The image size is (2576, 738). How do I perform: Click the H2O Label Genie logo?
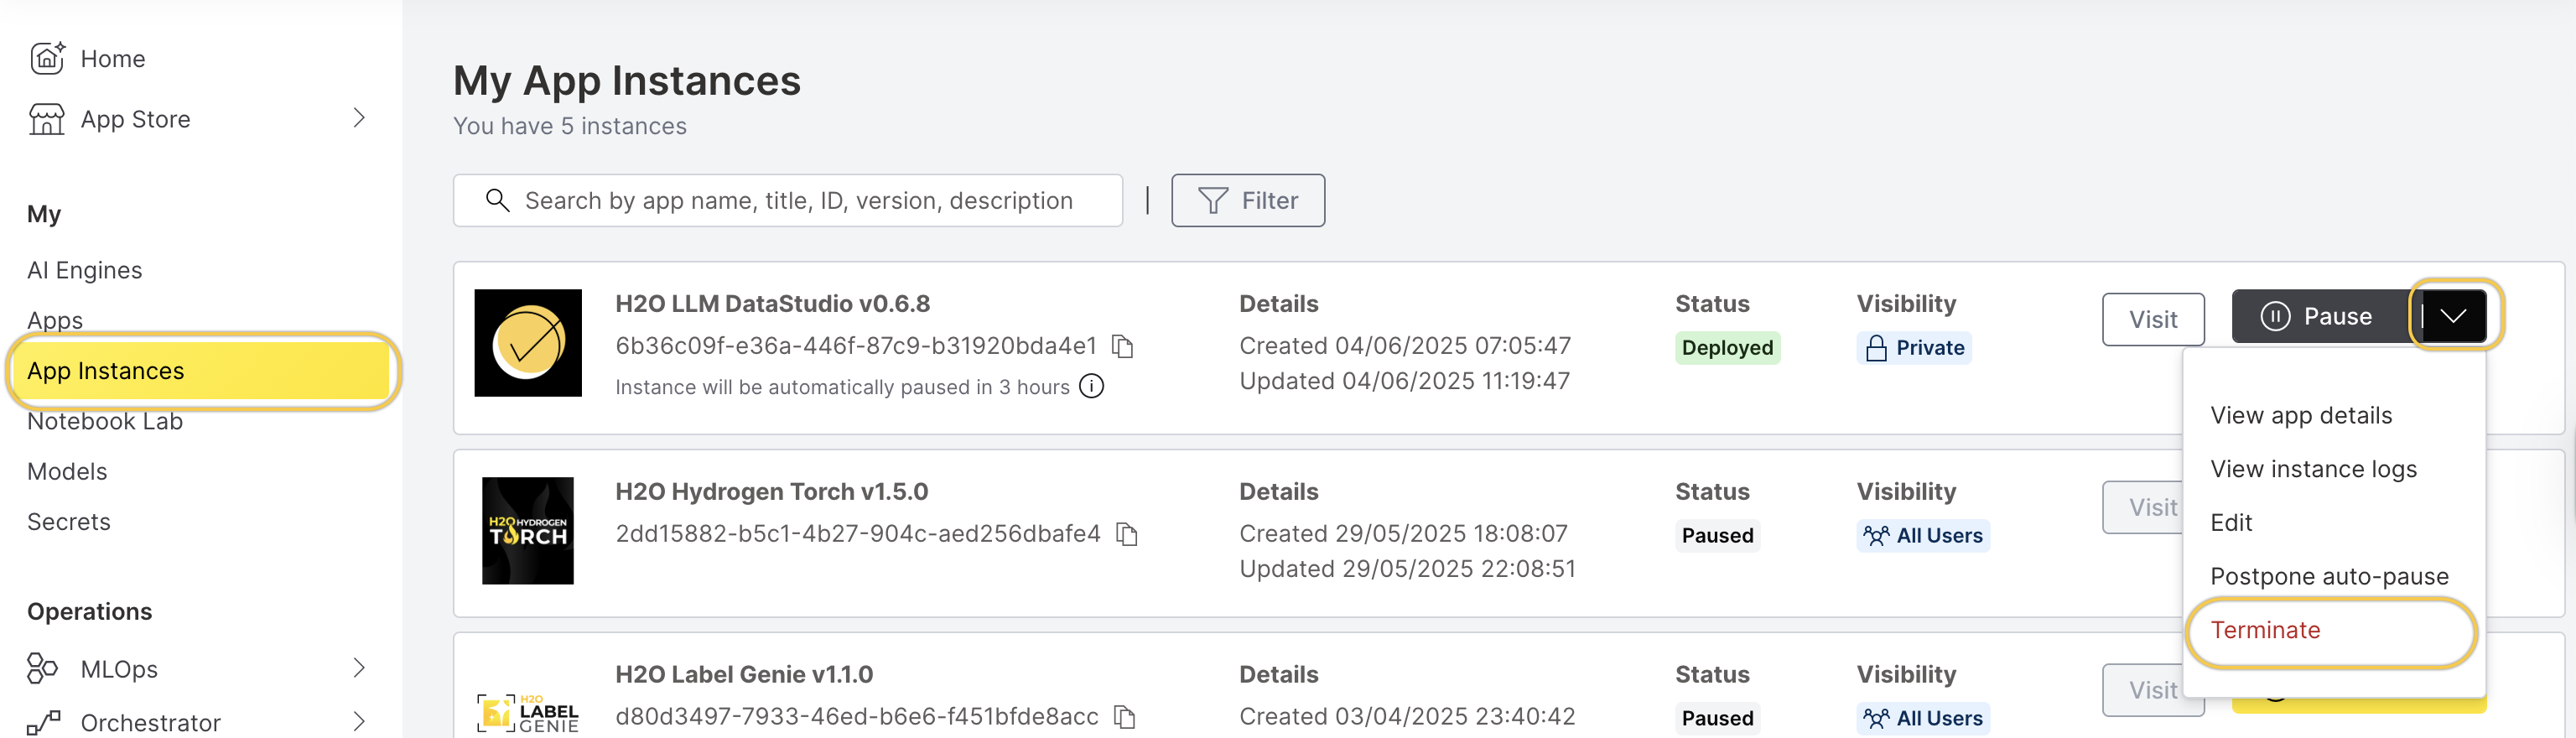coord(528,713)
